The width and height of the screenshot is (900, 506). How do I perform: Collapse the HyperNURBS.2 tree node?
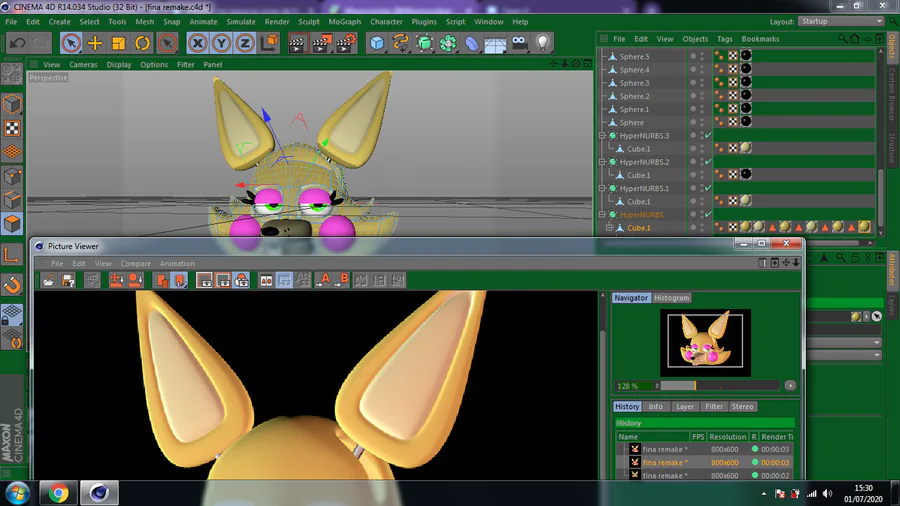click(602, 162)
